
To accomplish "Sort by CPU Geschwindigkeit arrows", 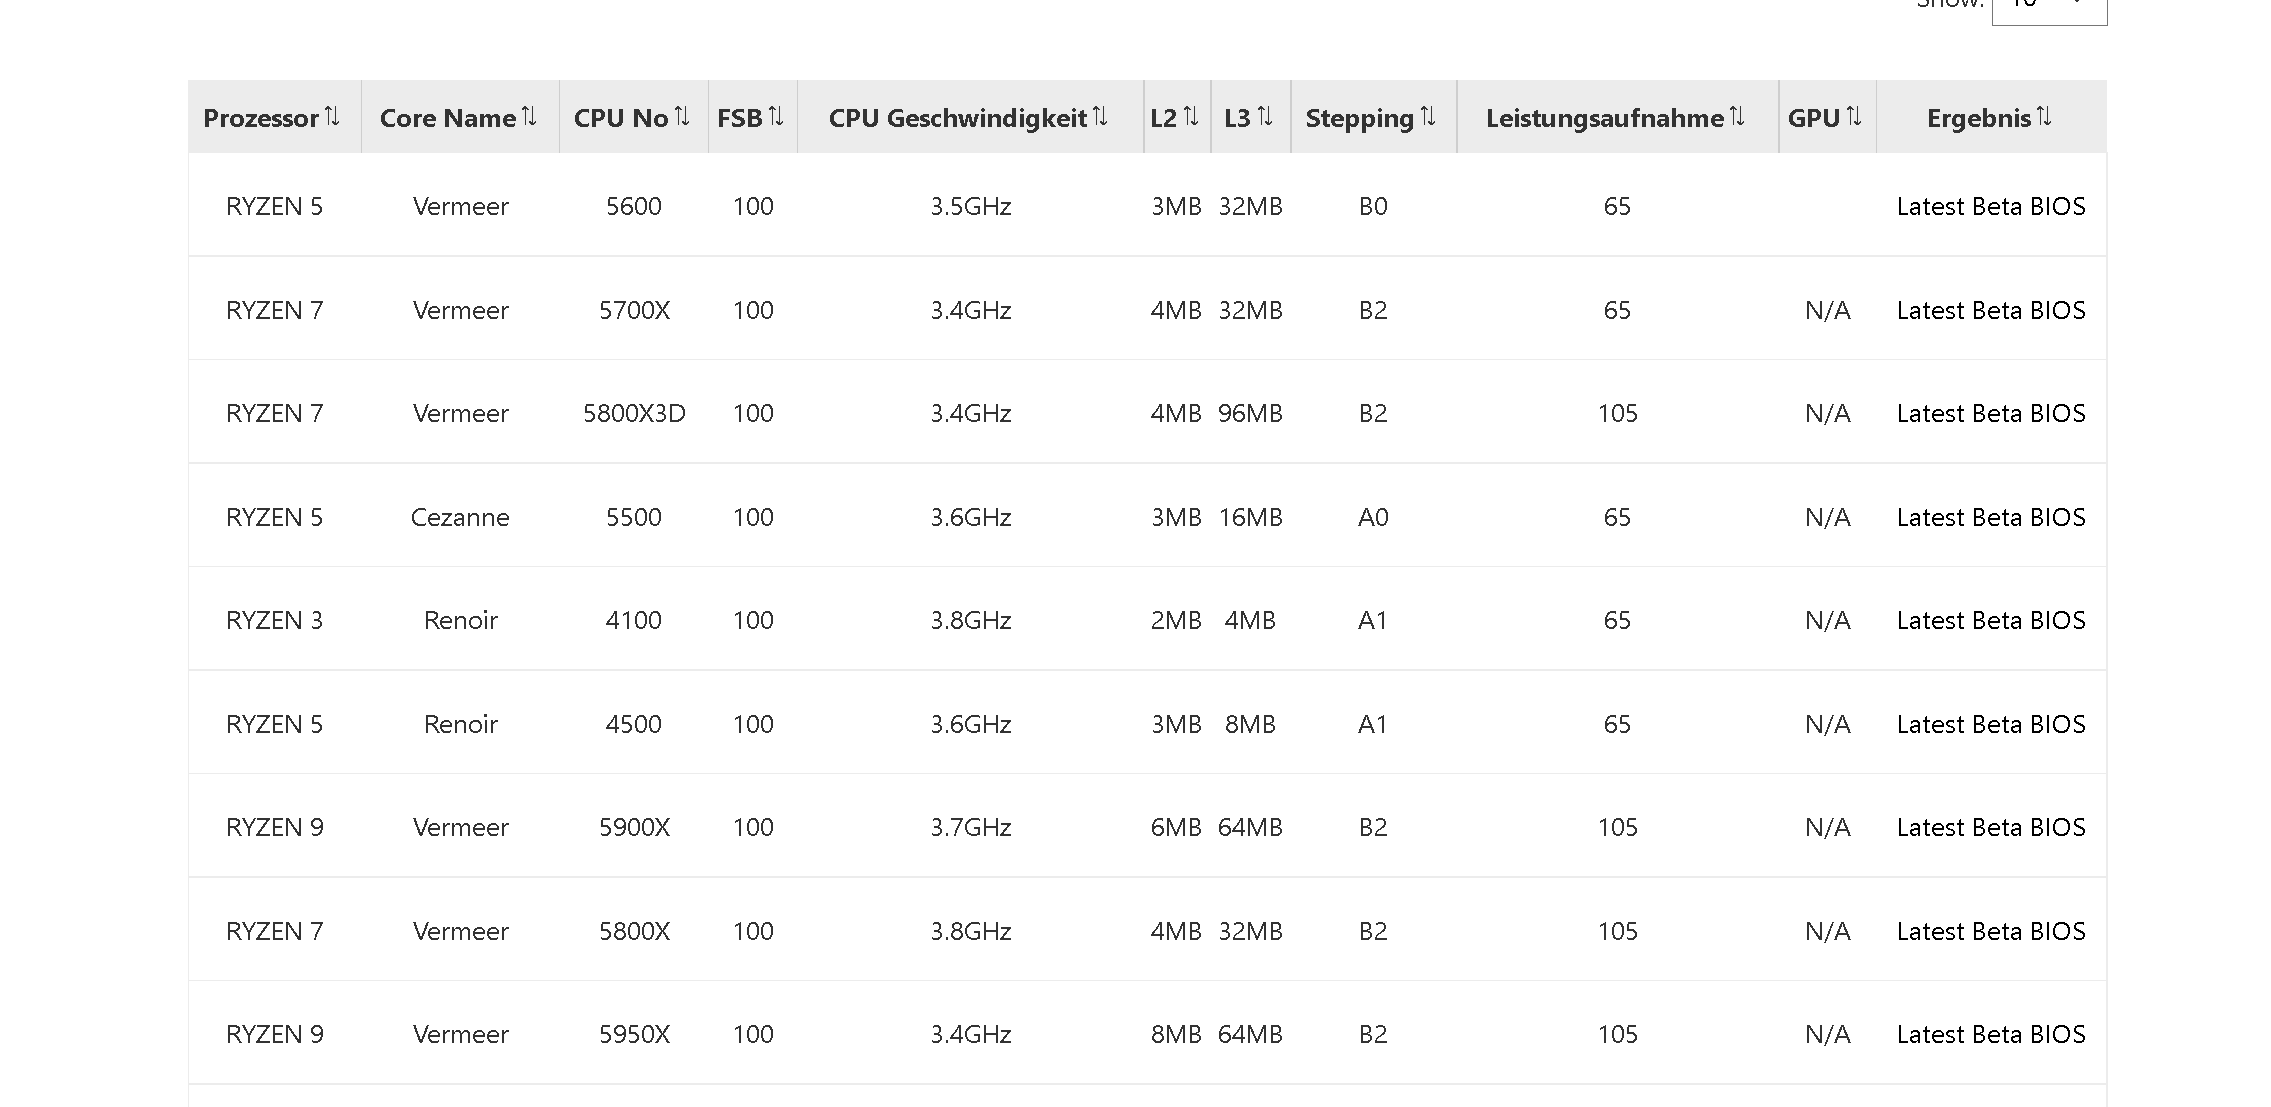I will 1100,117.
